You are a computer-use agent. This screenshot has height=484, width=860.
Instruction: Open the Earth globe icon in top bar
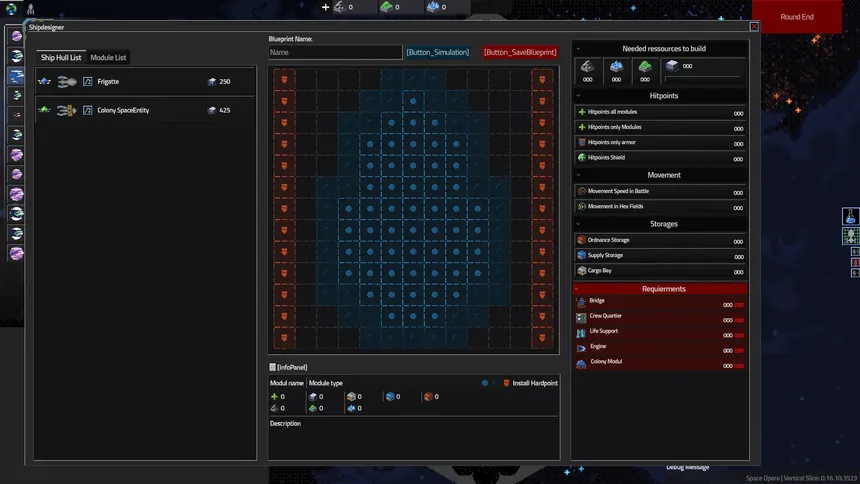pos(11,9)
